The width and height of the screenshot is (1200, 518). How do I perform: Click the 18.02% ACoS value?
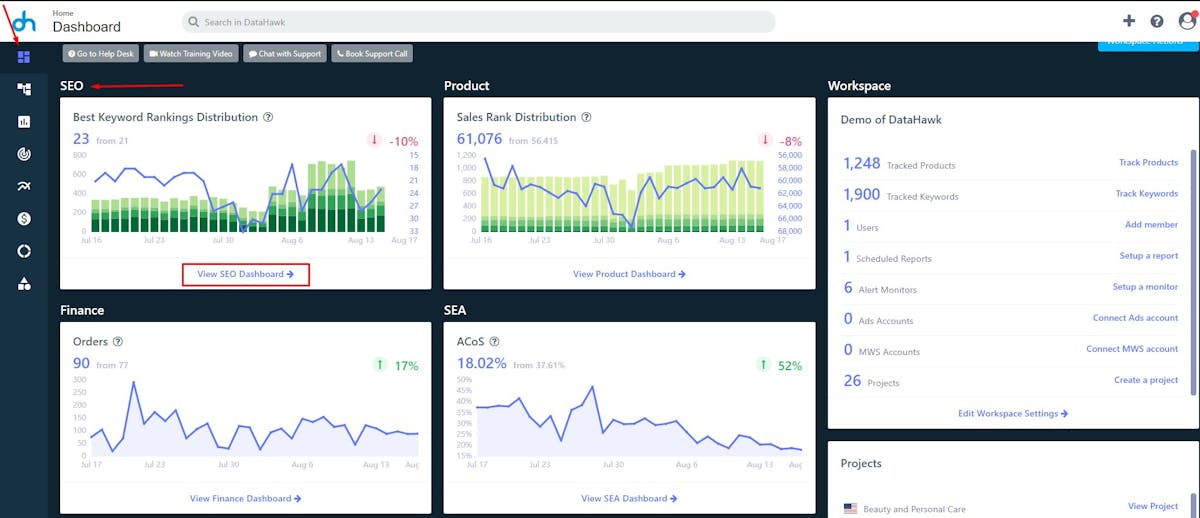point(481,364)
